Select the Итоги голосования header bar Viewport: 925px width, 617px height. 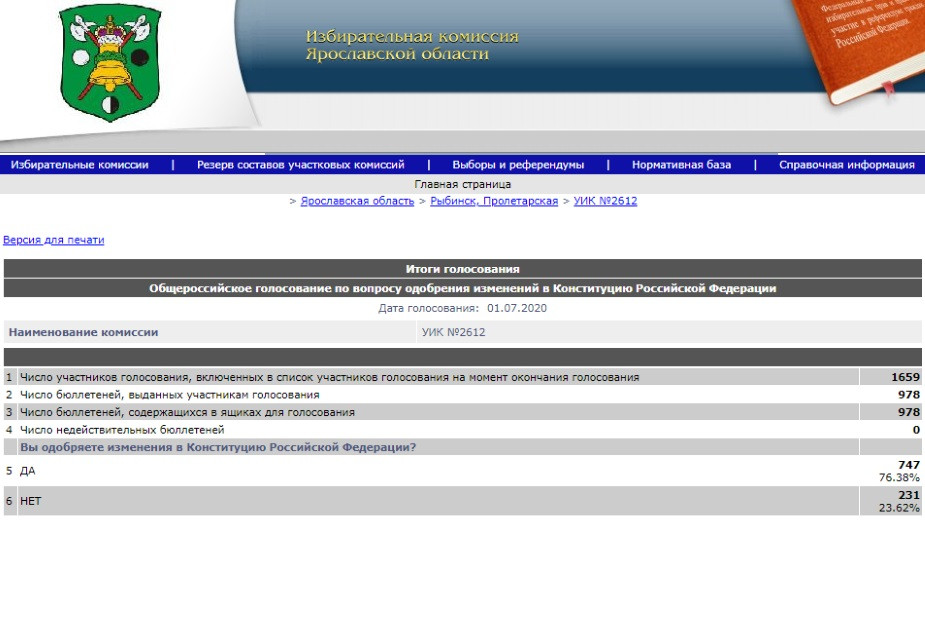(462, 269)
